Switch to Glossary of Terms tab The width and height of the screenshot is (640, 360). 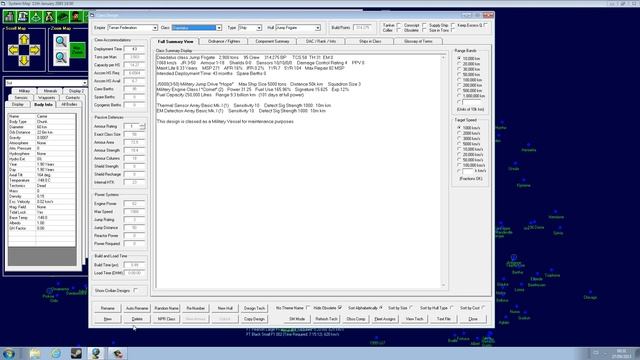point(418,41)
